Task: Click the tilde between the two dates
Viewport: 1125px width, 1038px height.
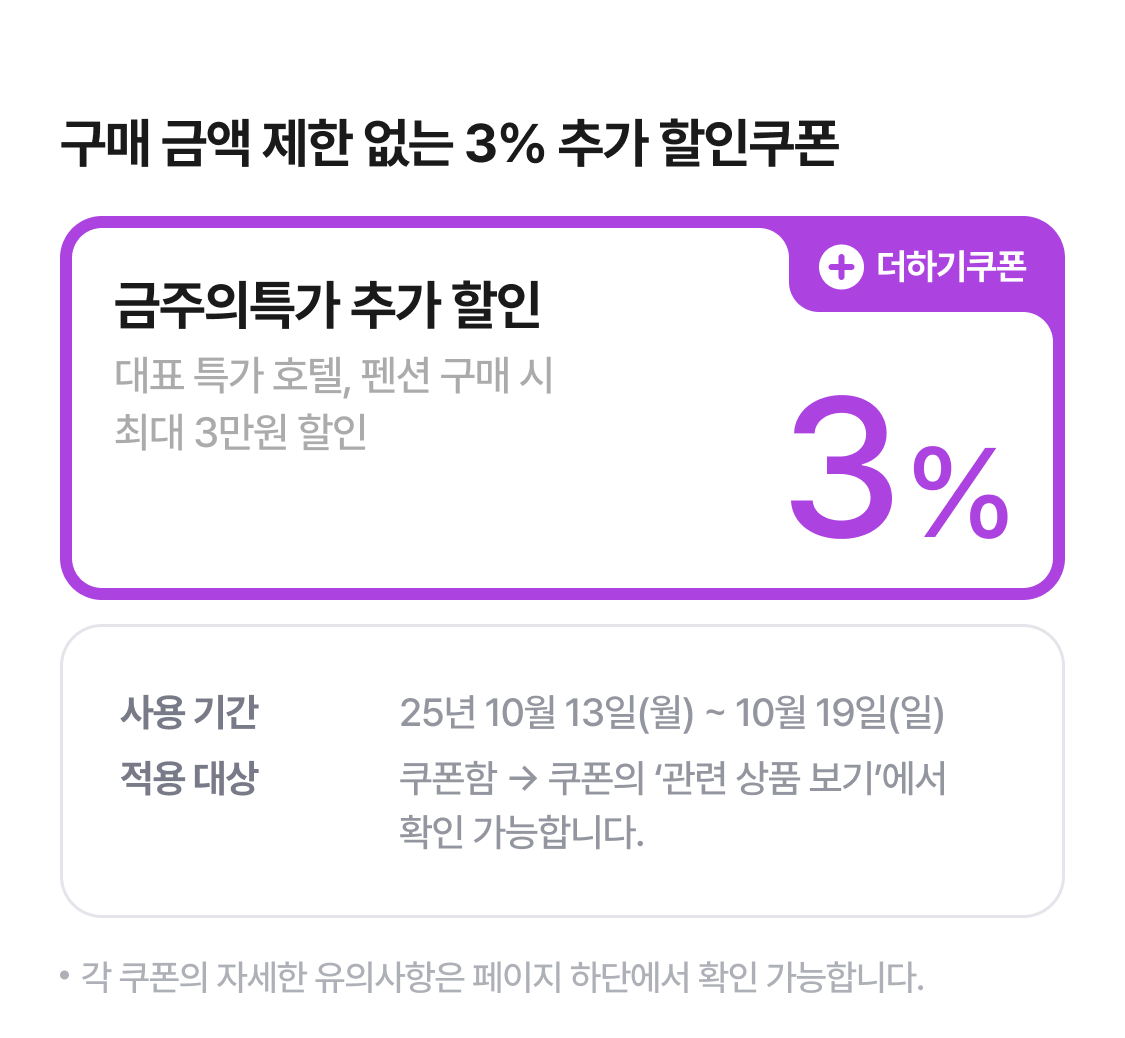Action: (x=714, y=714)
